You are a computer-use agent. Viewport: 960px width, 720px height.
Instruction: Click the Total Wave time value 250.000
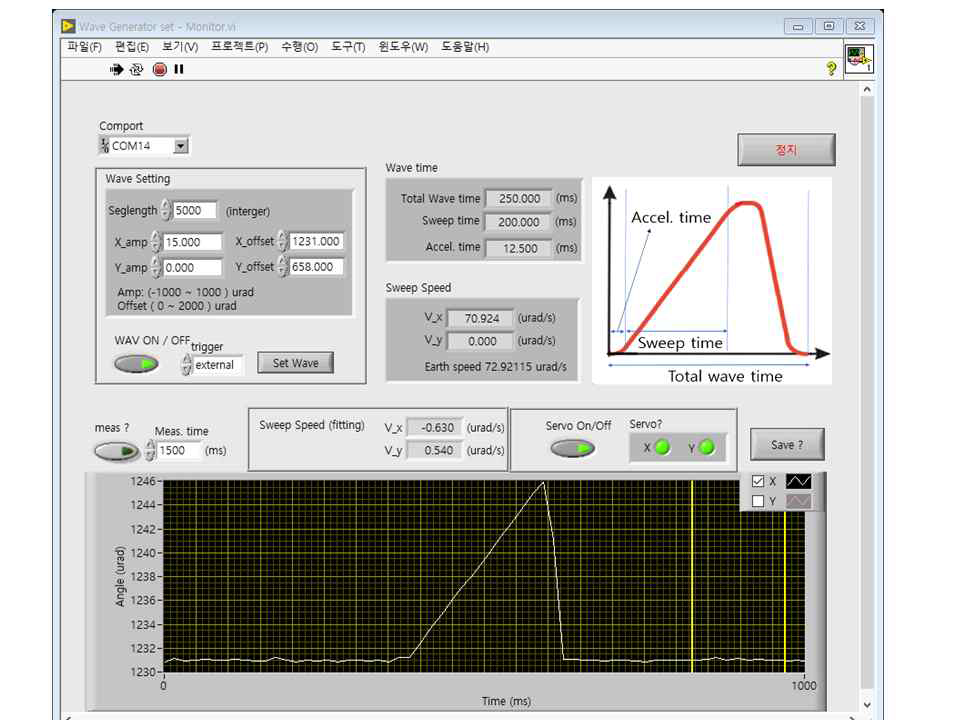519,198
